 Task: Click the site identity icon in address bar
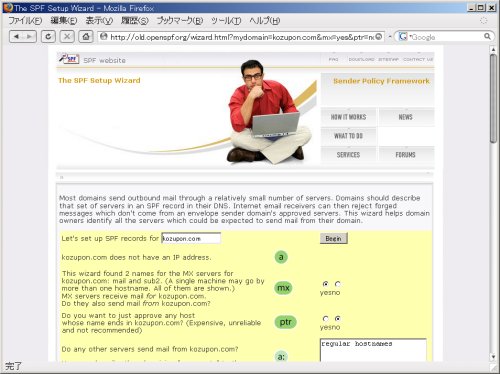104,36
